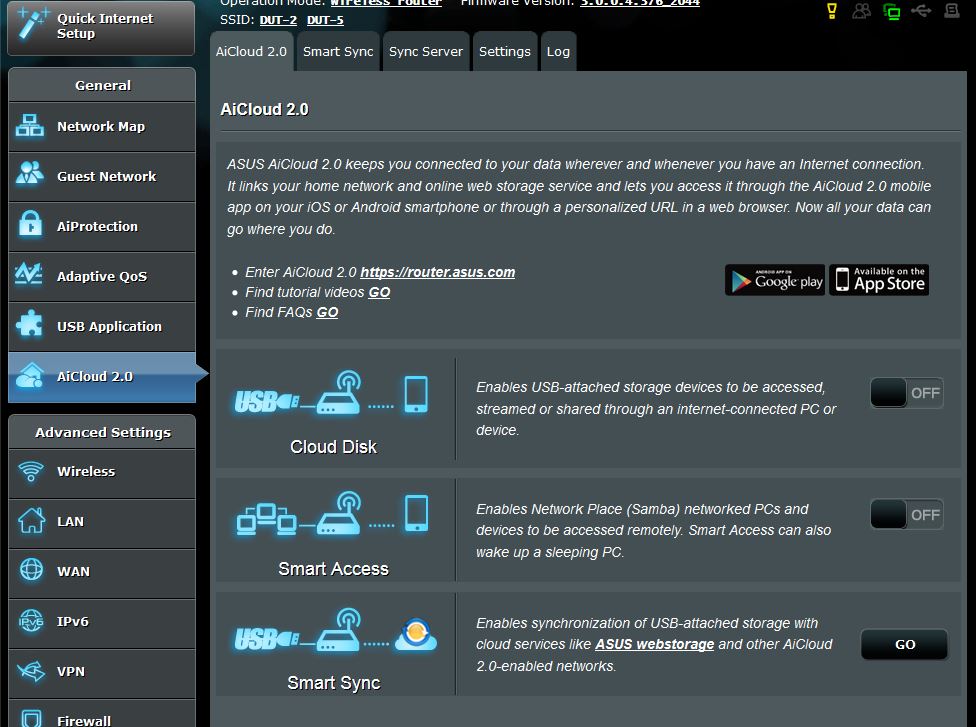
Task: Select AiCloud 2.0 in sidebar menu
Action: (102, 377)
